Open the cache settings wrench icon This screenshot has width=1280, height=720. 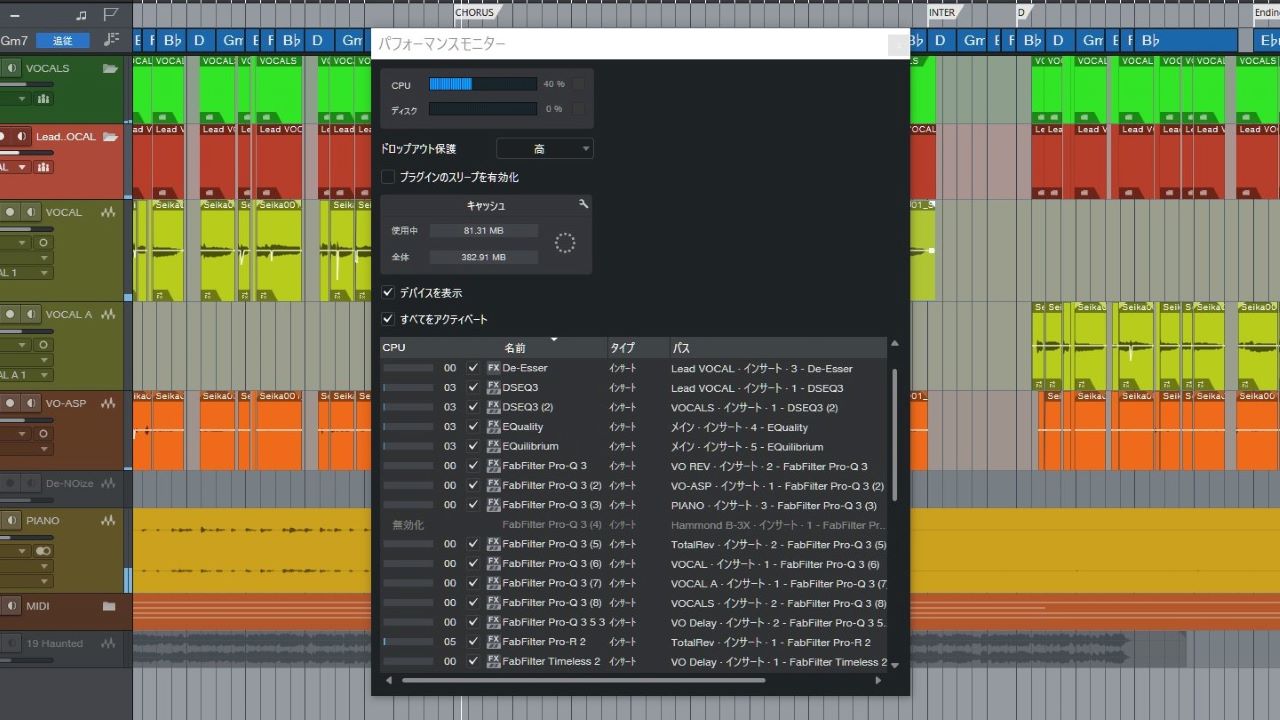[584, 204]
